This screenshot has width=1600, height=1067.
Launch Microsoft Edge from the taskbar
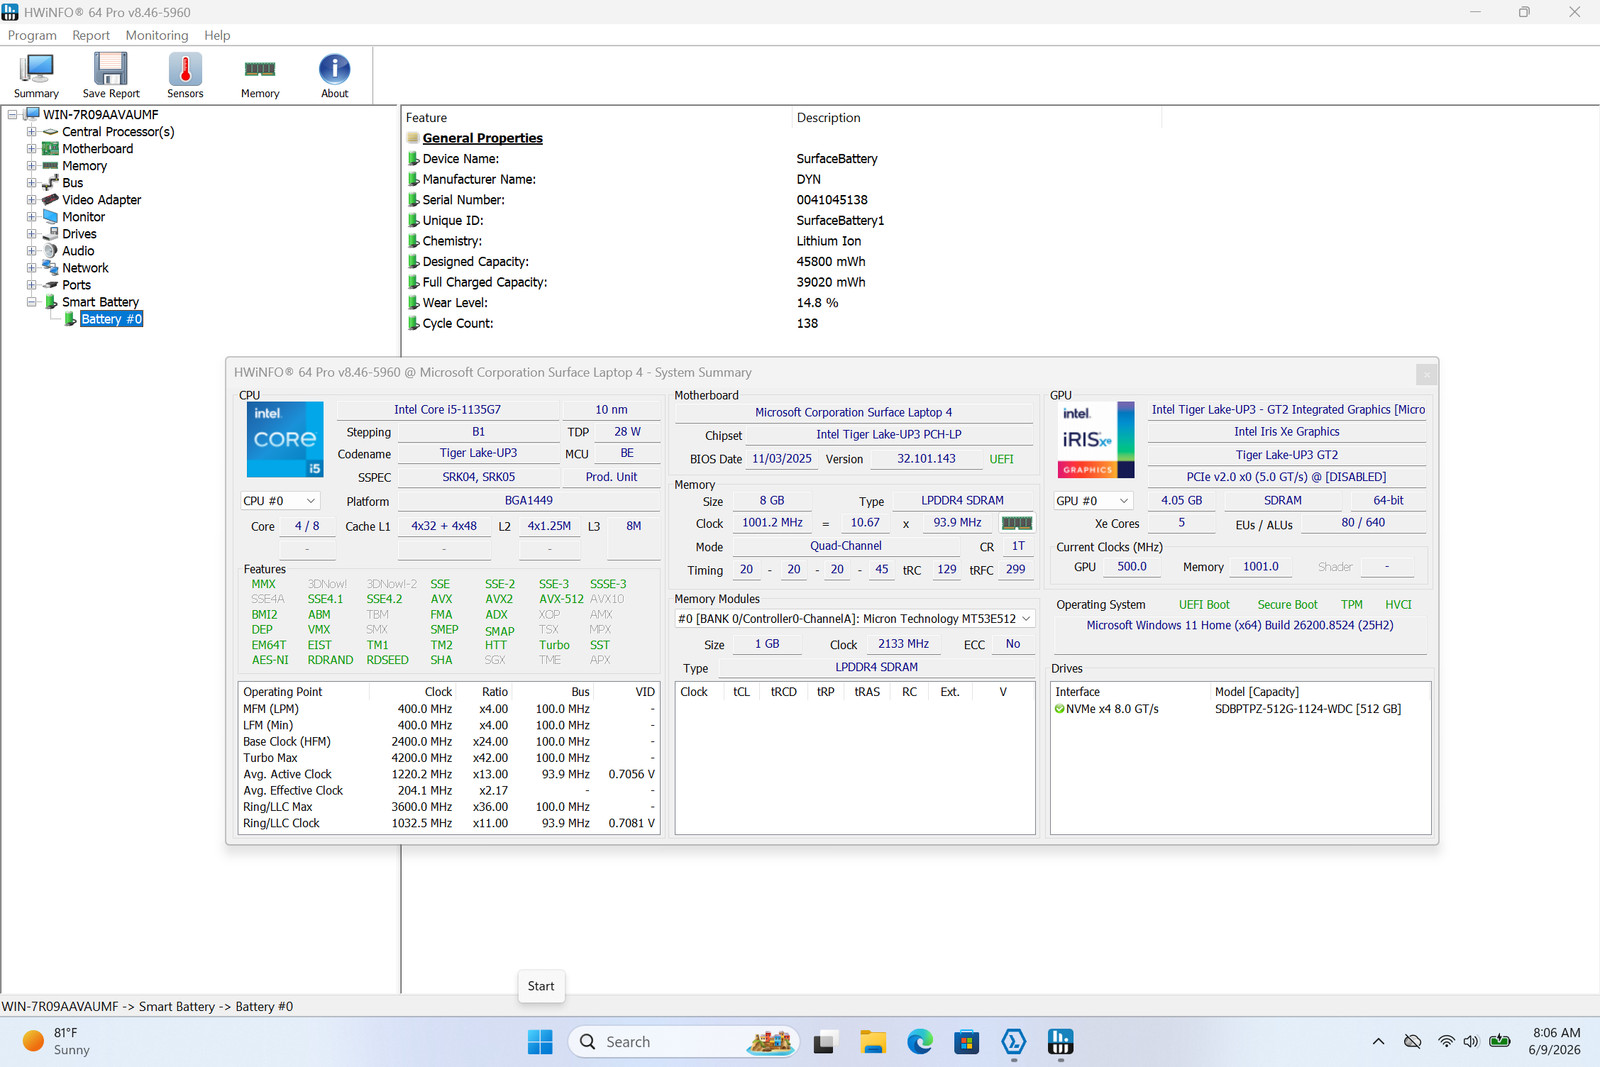[x=920, y=1042]
